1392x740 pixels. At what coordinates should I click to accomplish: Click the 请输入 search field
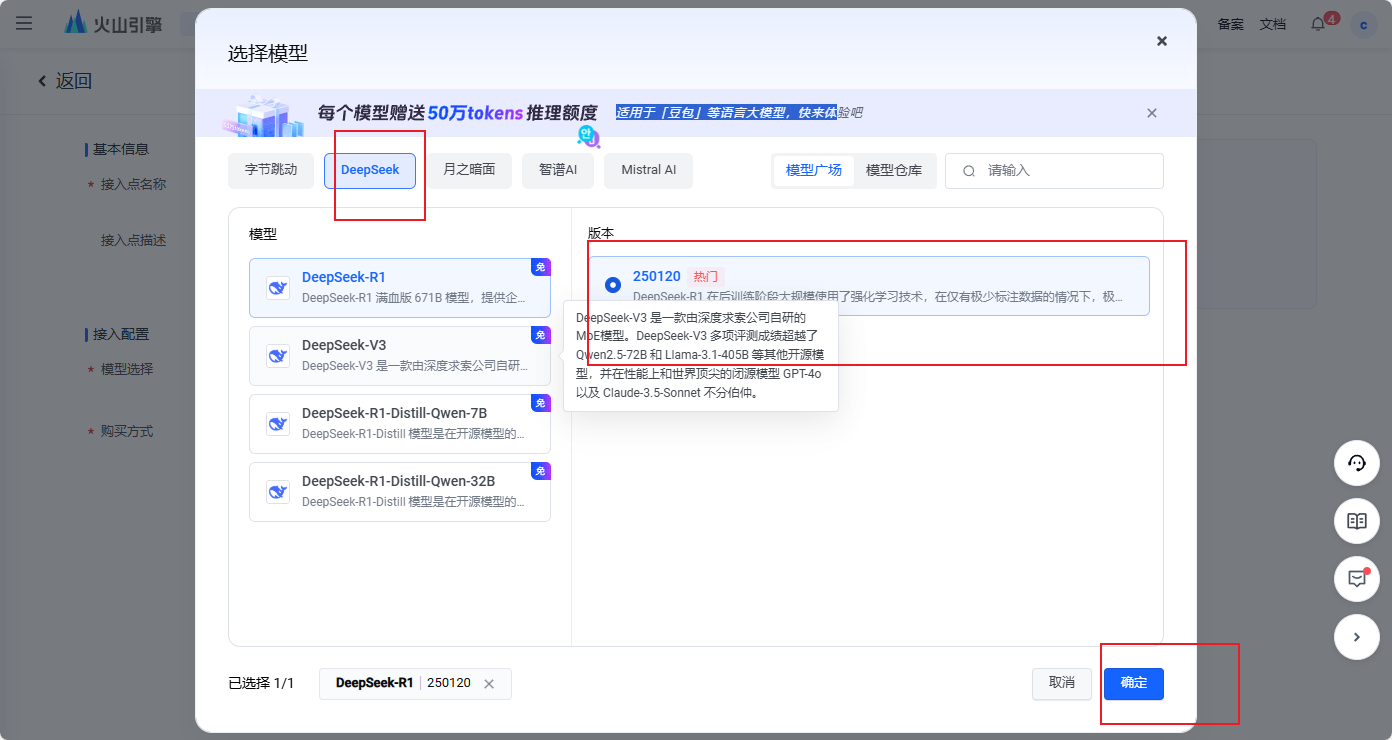1054,171
